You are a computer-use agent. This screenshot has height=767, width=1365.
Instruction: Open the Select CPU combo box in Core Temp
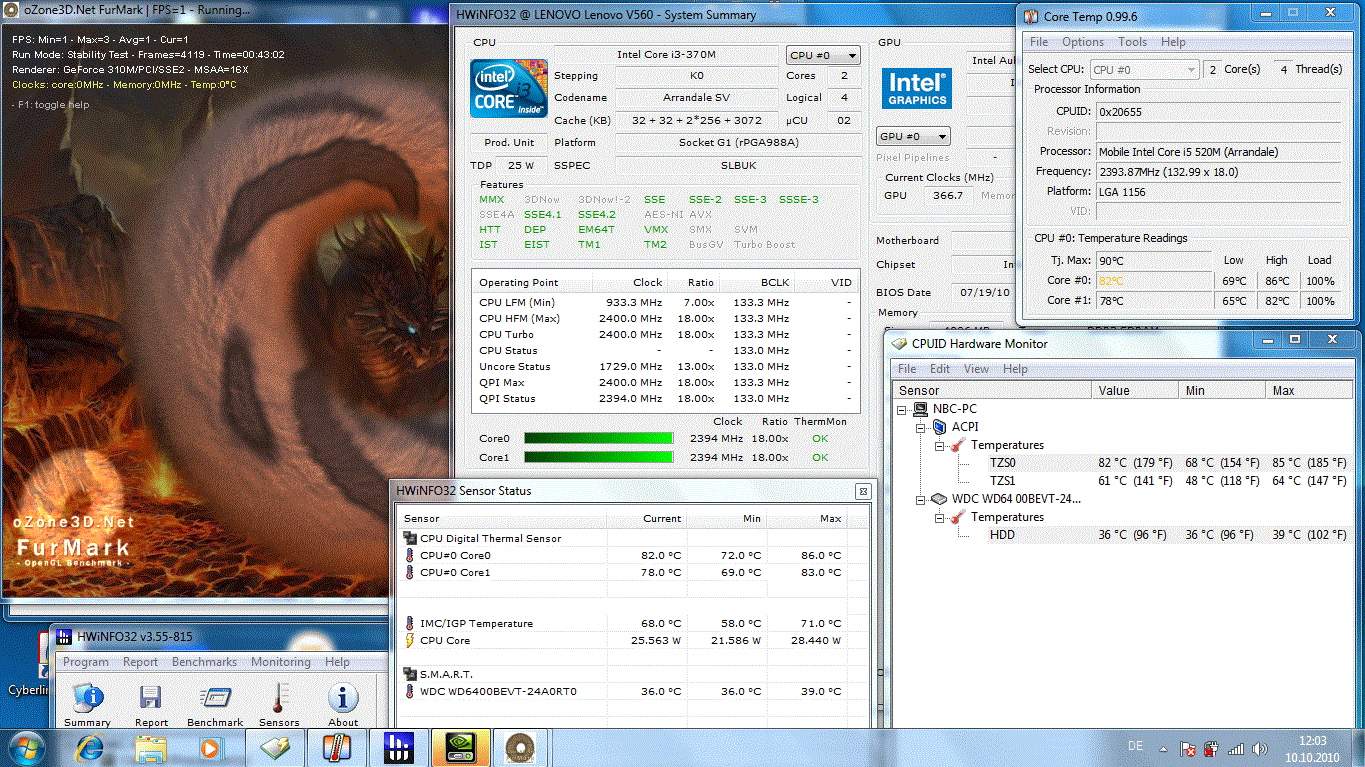pyautogui.click(x=1145, y=69)
